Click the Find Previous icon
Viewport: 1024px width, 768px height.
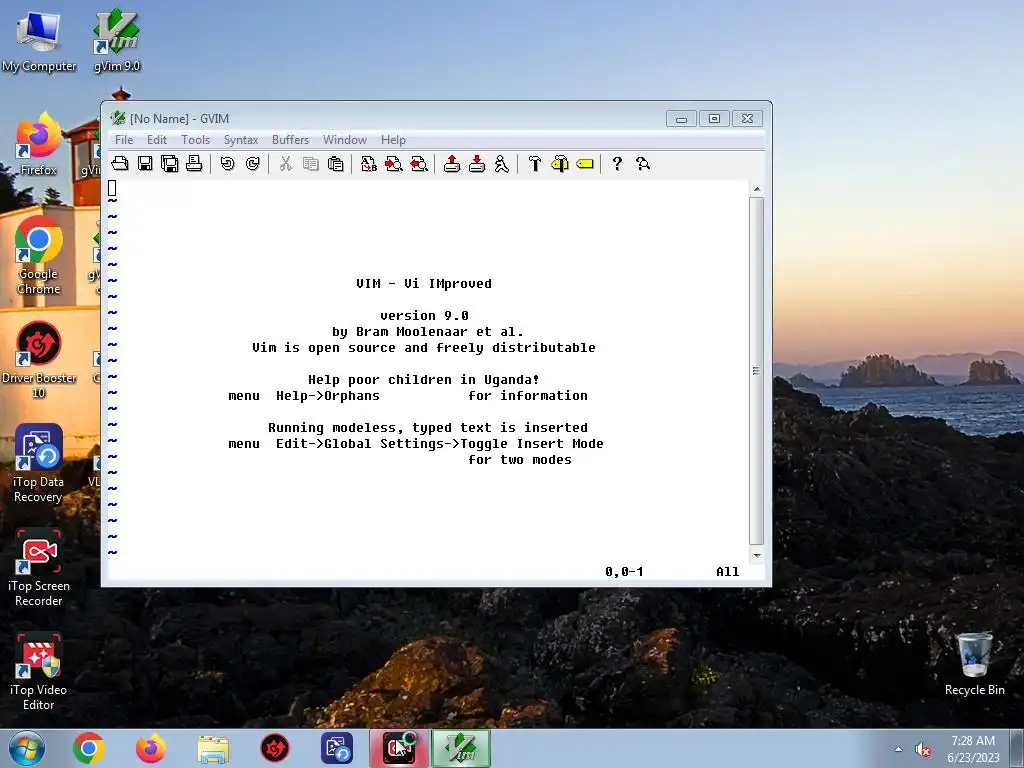point(419,163)
